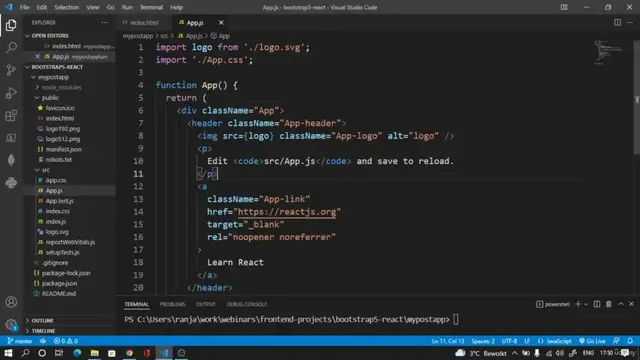Open the File menu
This screenshot has width=640, height=360.
point(24,7)
